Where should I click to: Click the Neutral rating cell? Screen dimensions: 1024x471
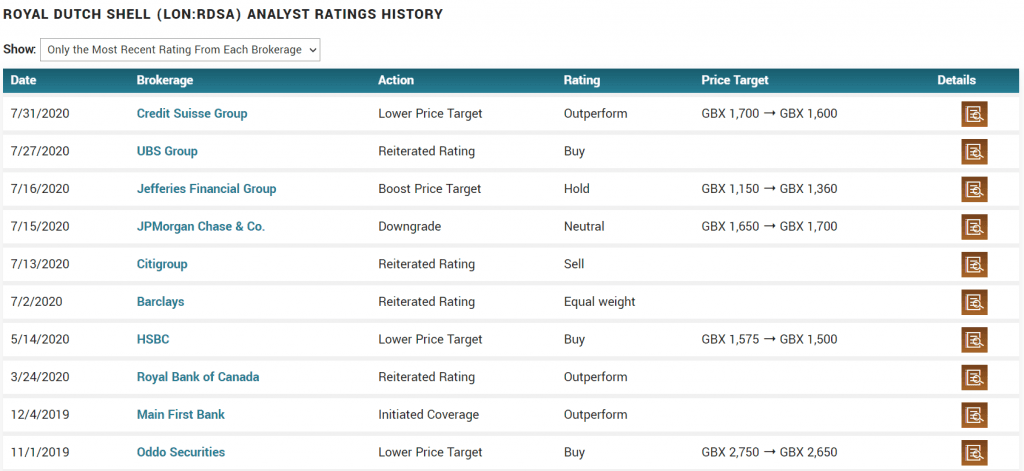pyautogui.click(x=584, y=227)
